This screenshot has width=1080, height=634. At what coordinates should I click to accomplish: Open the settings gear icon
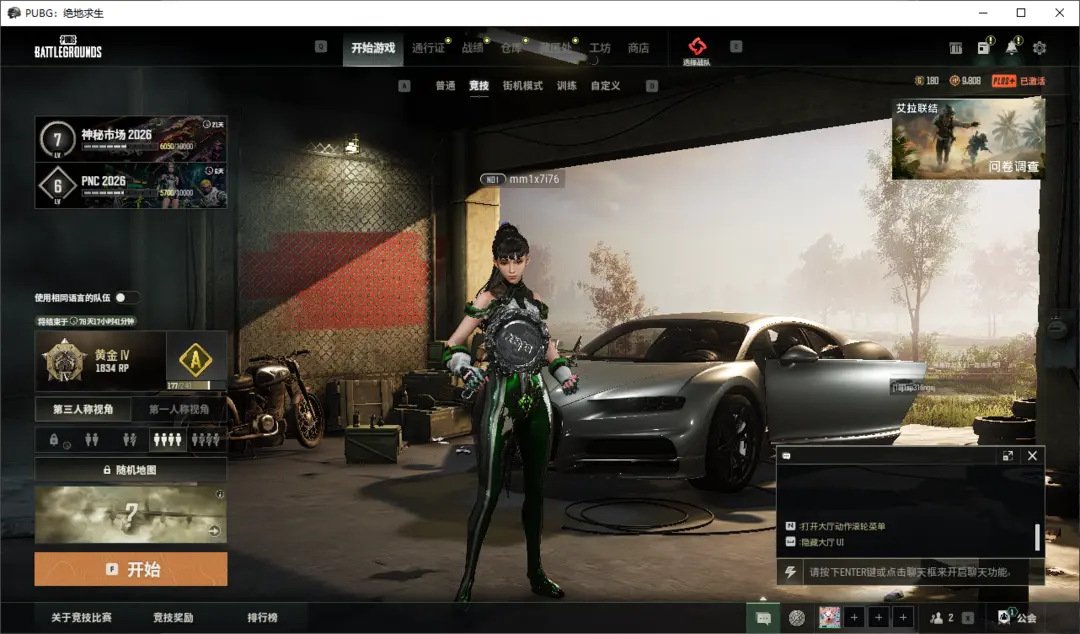click(1039, 48)
